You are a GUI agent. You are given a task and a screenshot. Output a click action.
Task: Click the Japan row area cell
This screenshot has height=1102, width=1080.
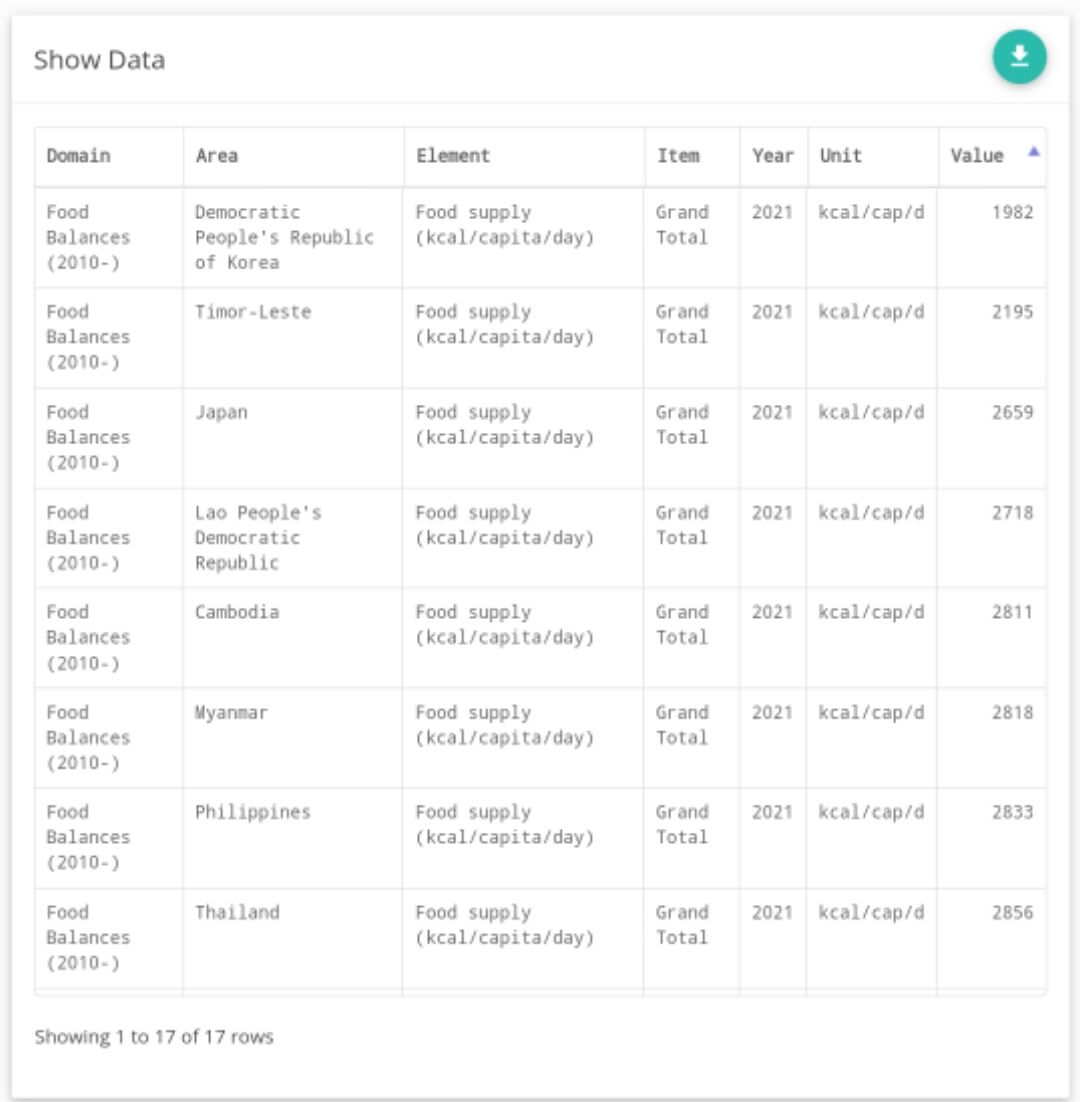pyautogui.click(x=221, y=412)
